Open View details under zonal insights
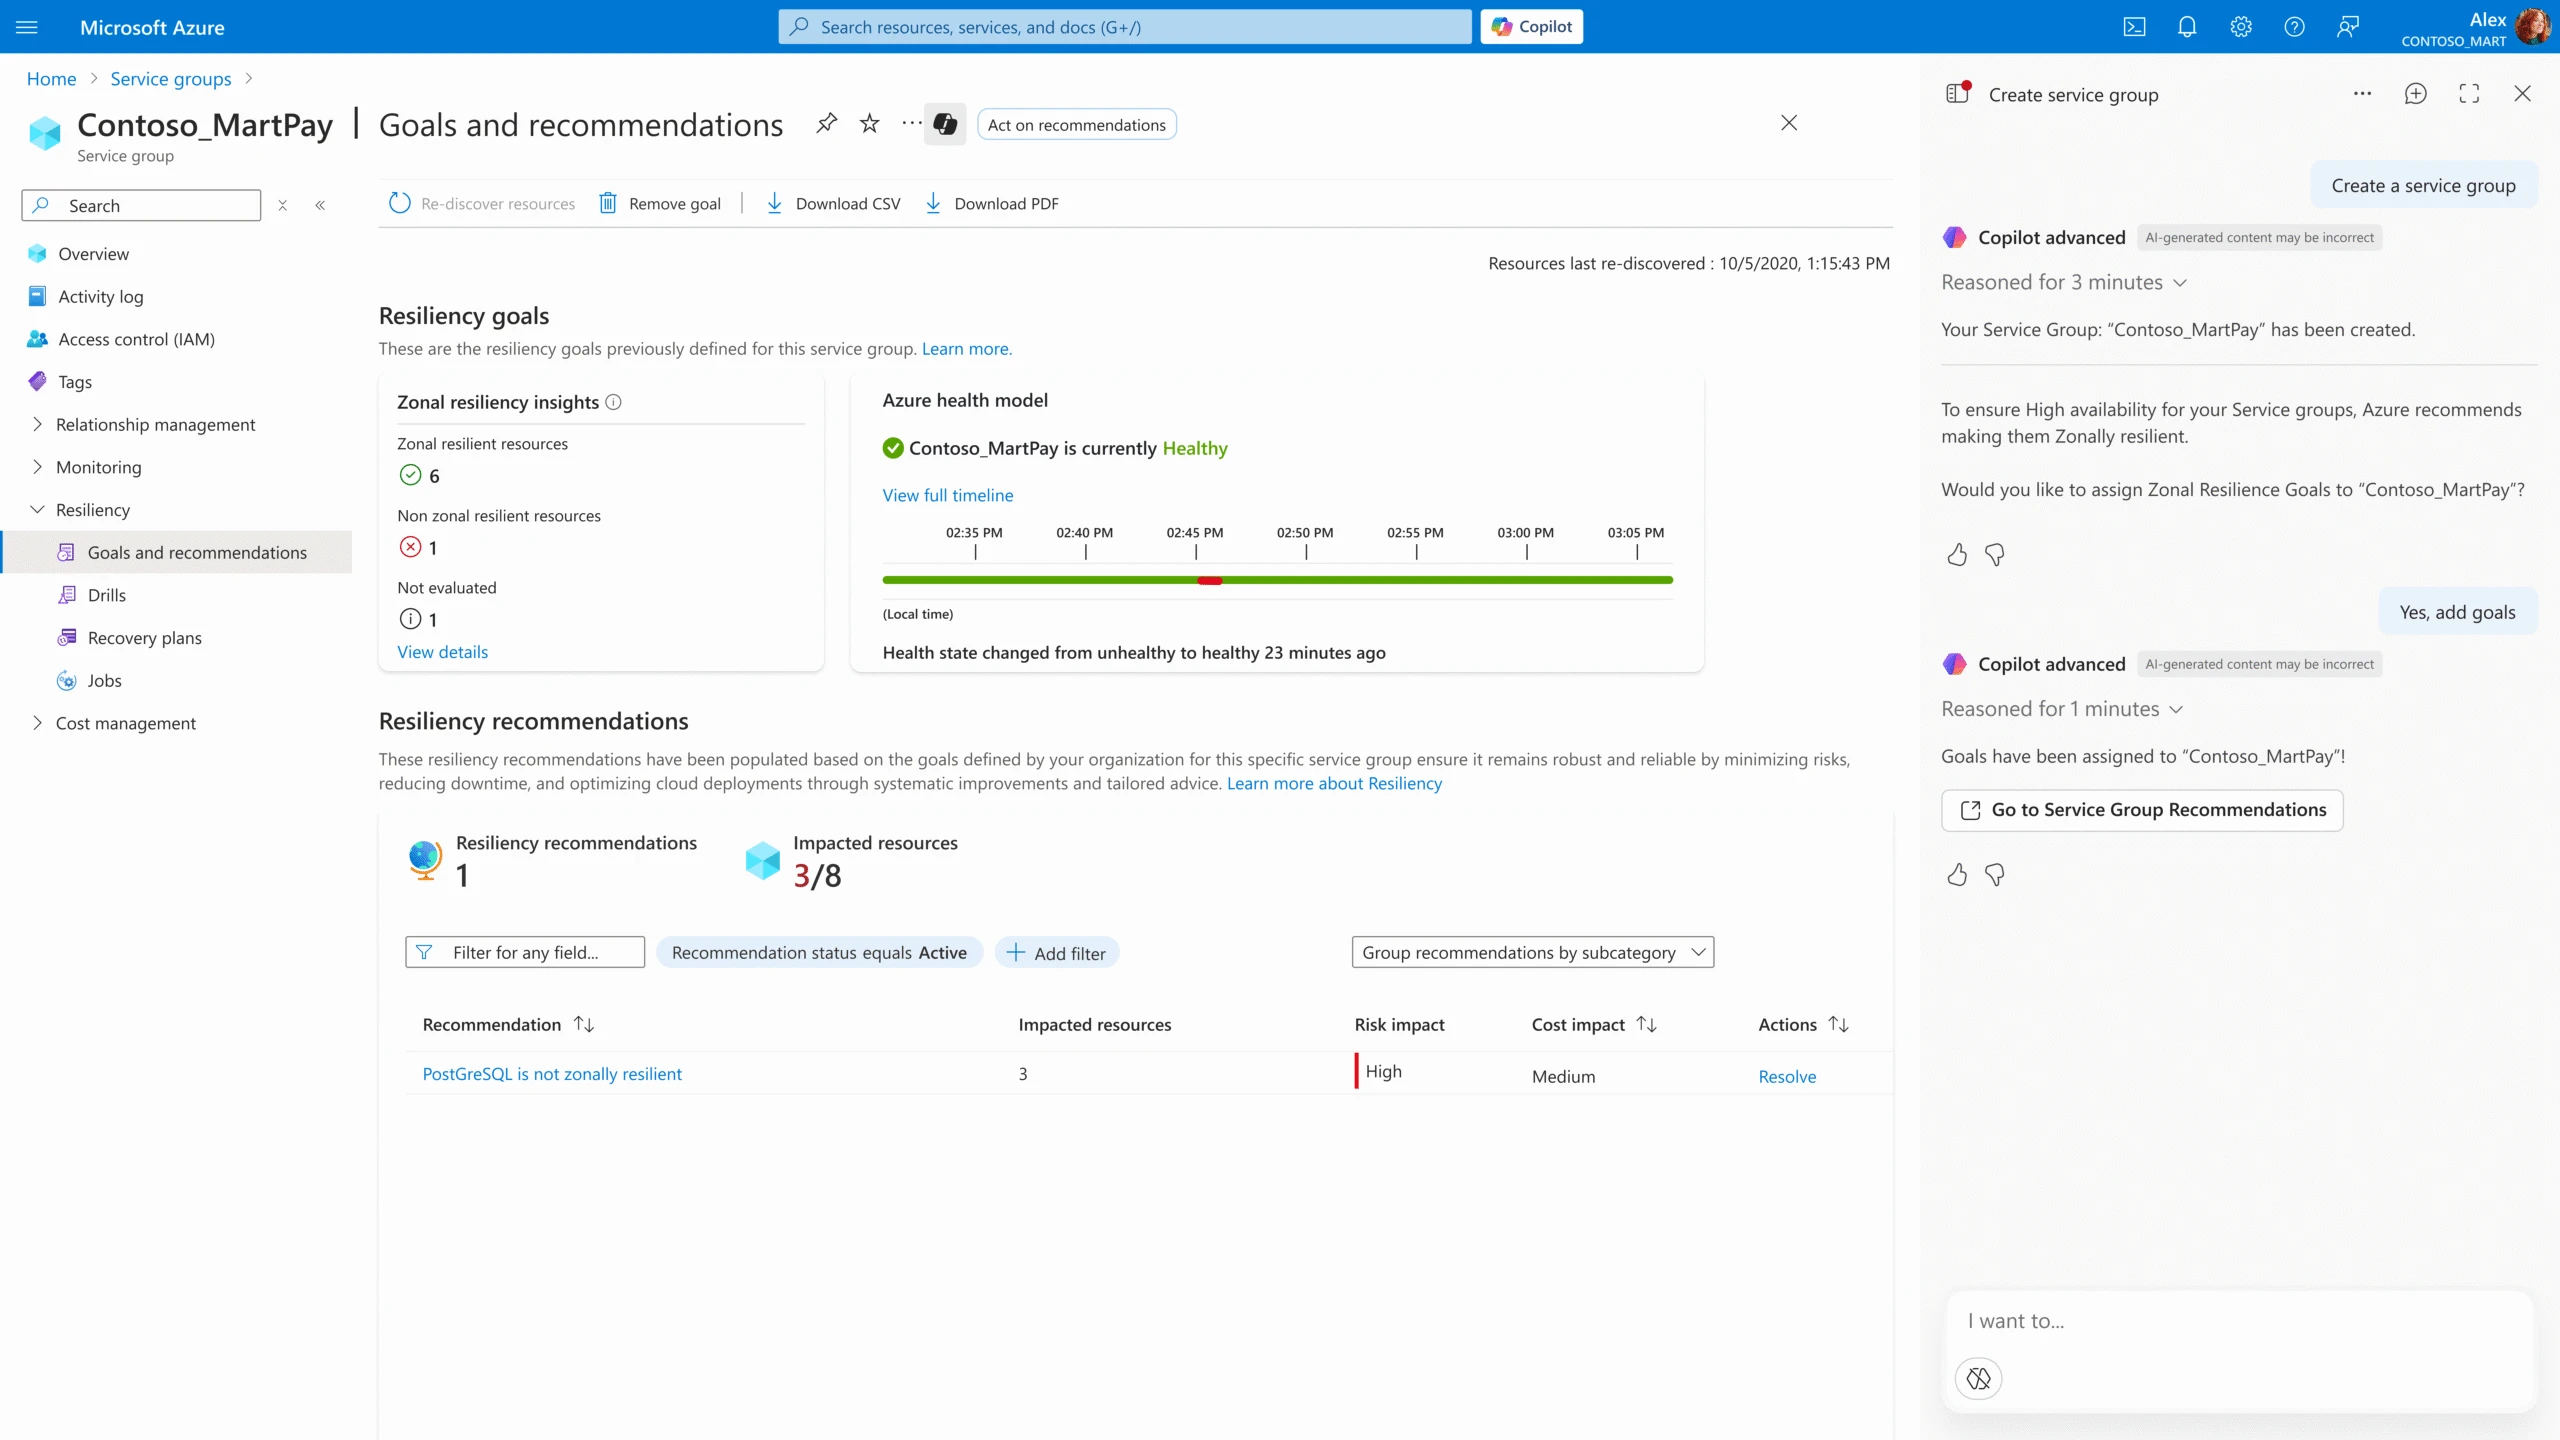This screenshot has width=2560, height=1440. click(442, 652)
